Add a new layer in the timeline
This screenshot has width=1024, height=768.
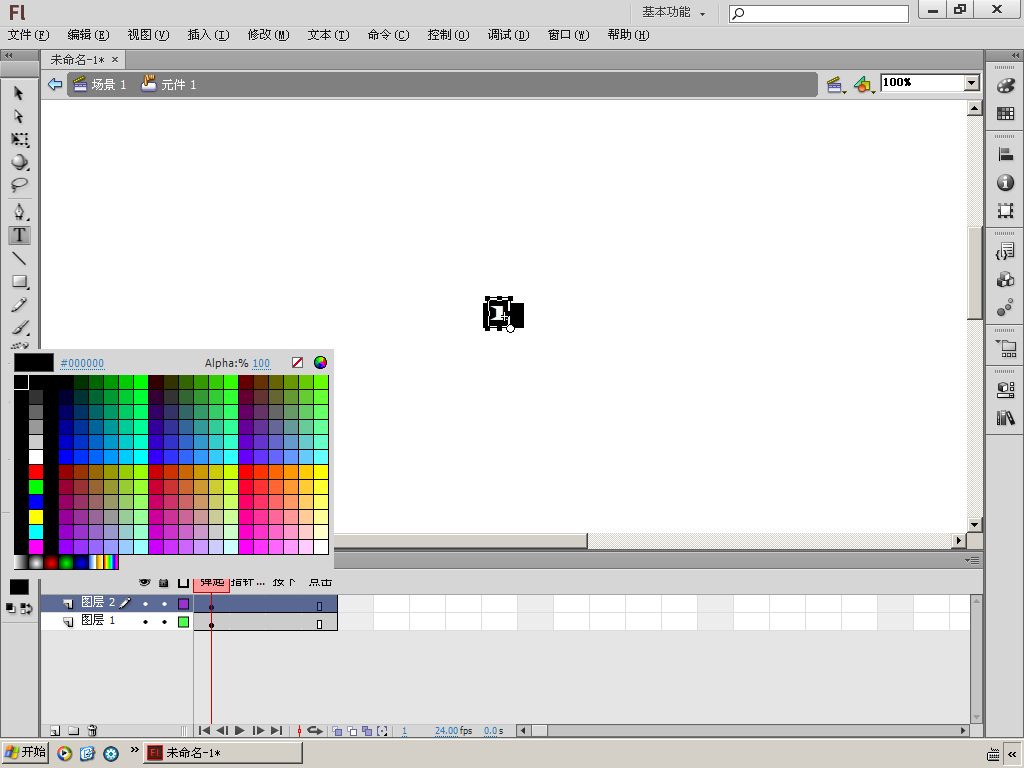tap(56, 731)
